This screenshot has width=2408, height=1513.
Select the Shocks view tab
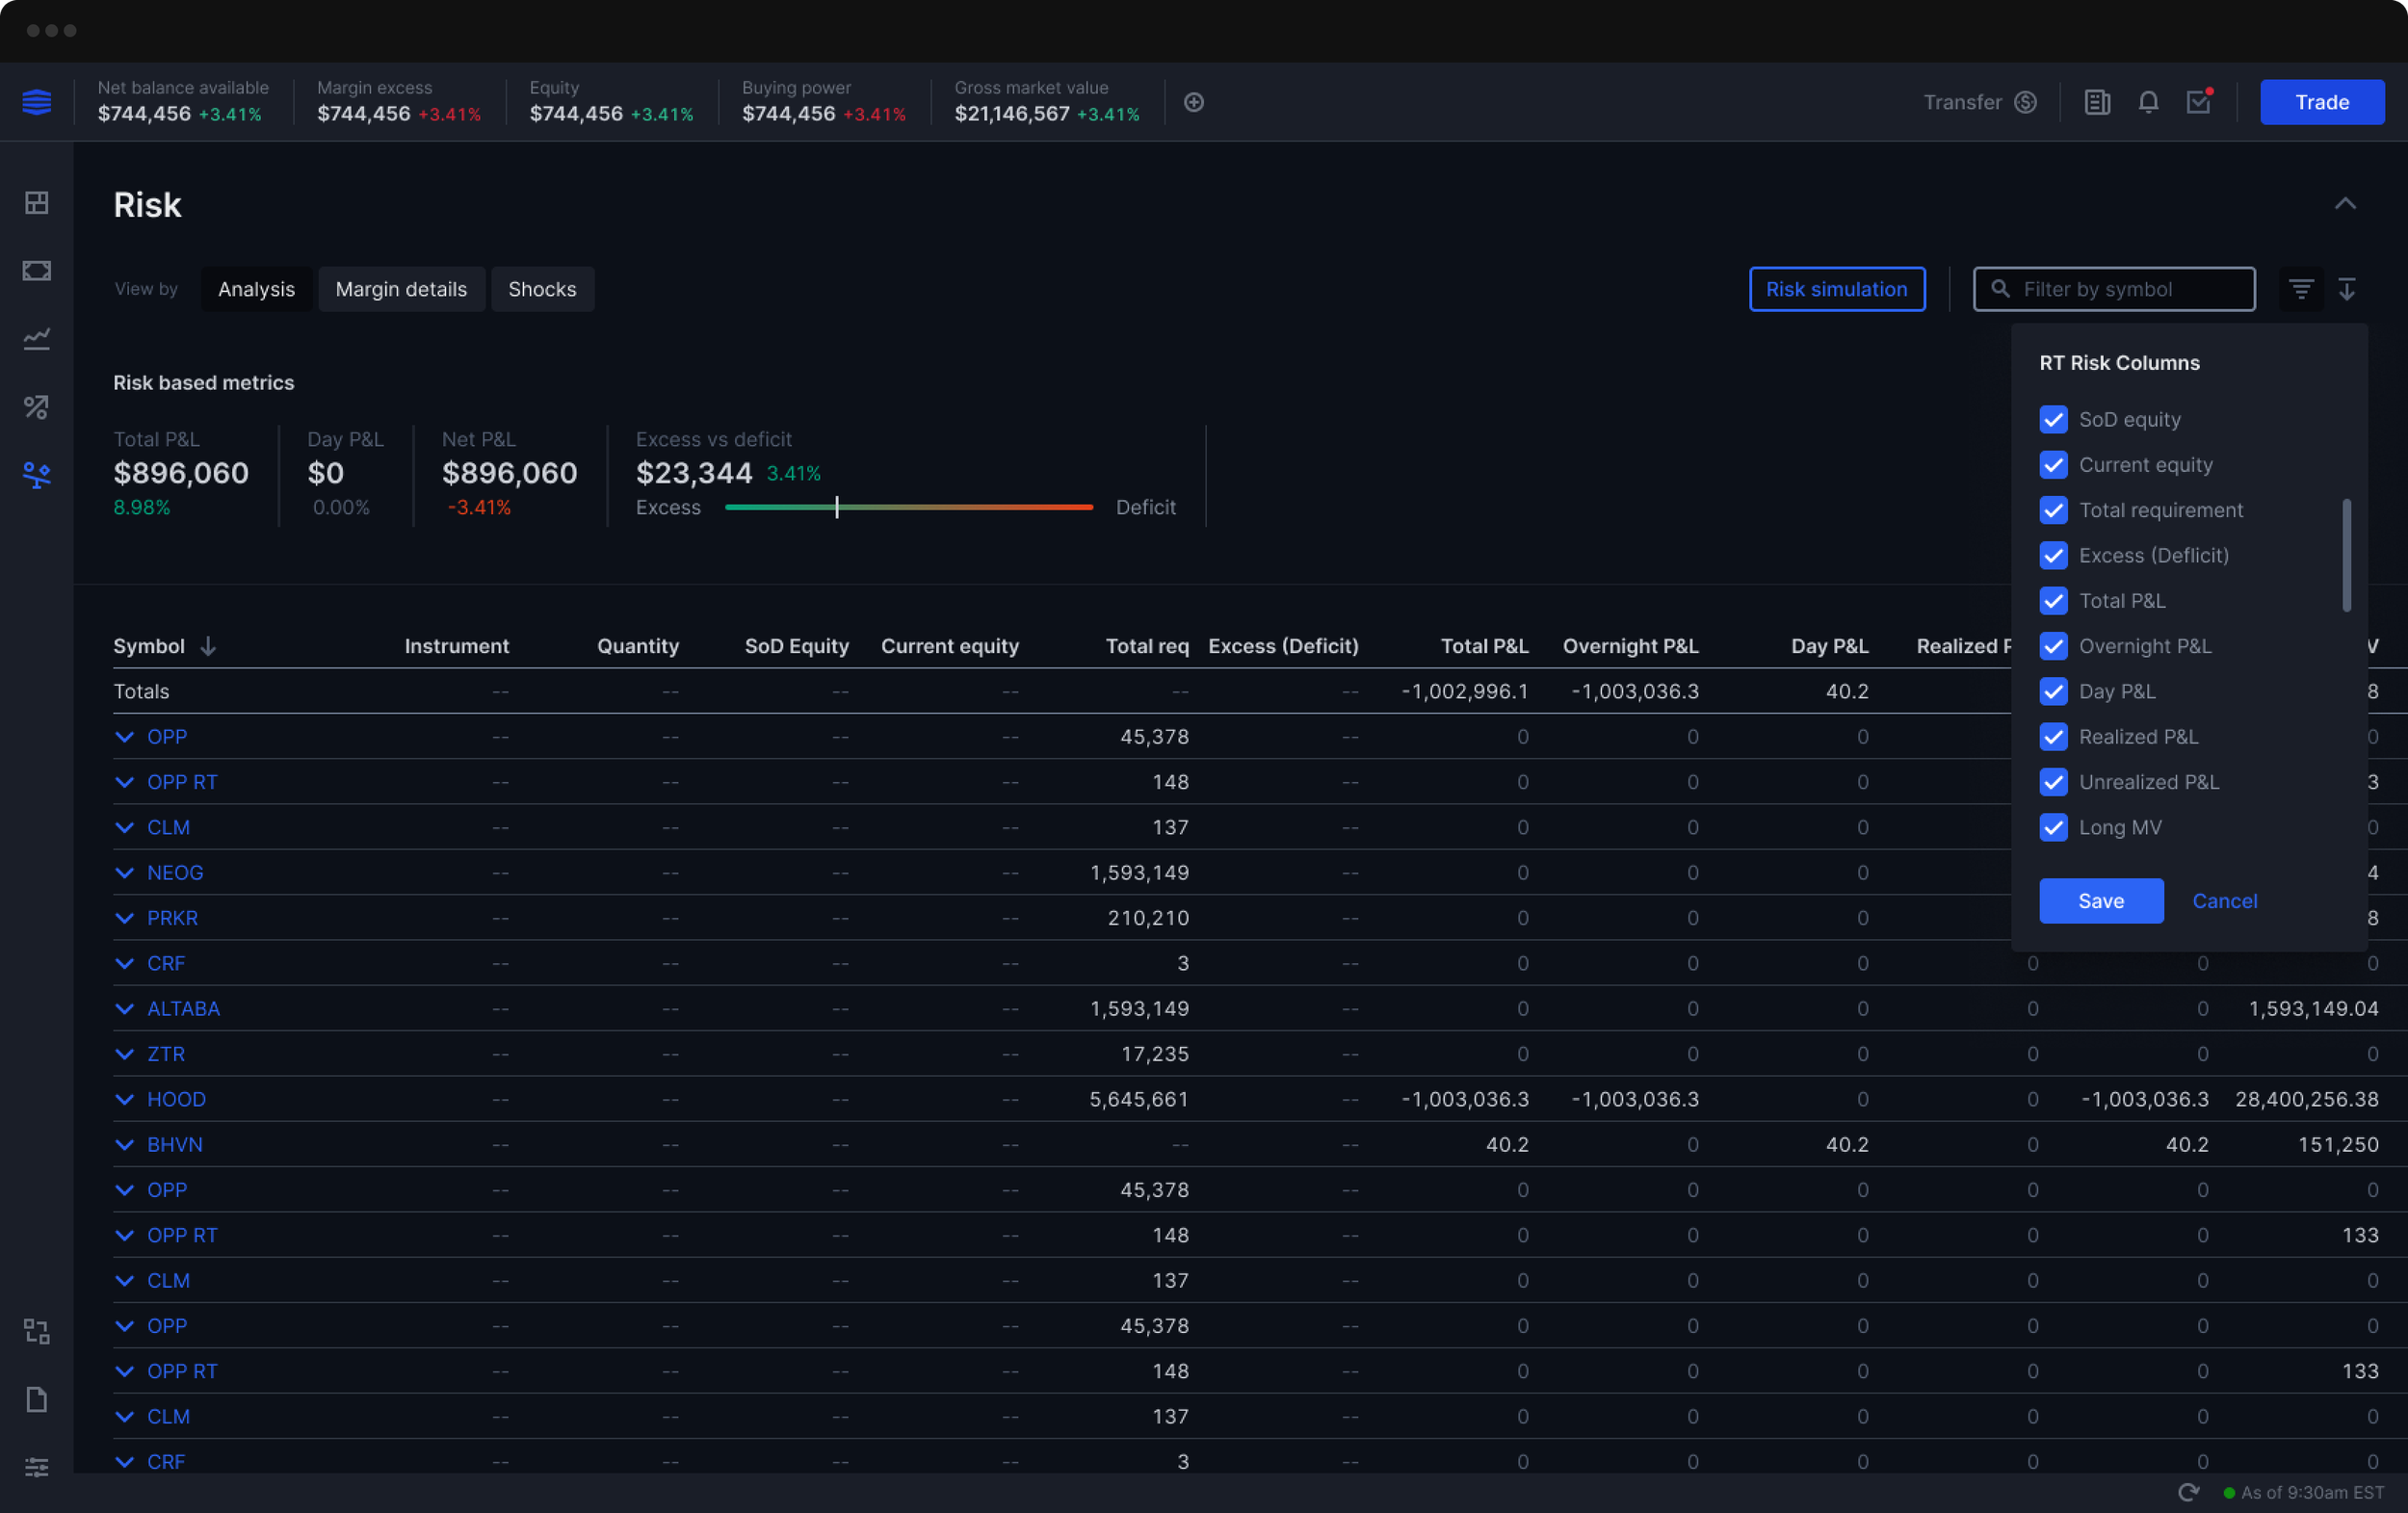pyautogui.click(x=542, y=289)
